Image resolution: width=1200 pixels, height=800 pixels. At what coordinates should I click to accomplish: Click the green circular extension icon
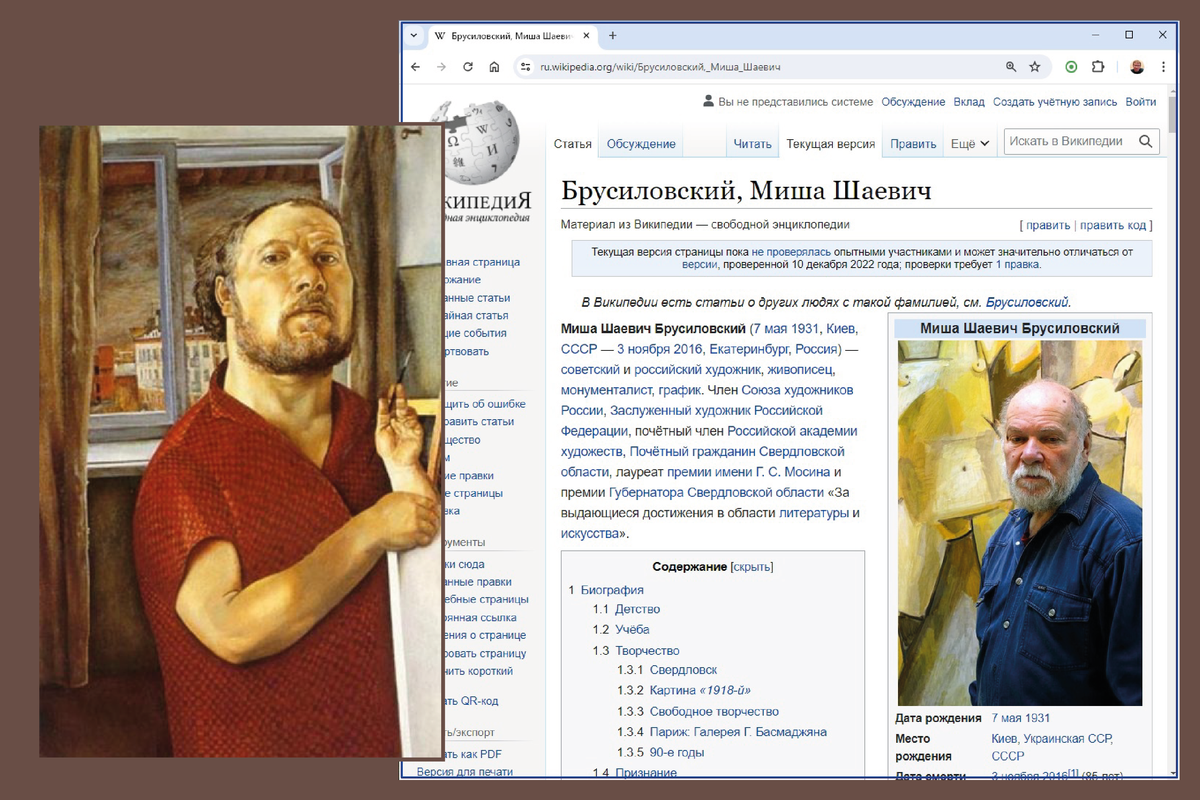tap(1071, 67)
